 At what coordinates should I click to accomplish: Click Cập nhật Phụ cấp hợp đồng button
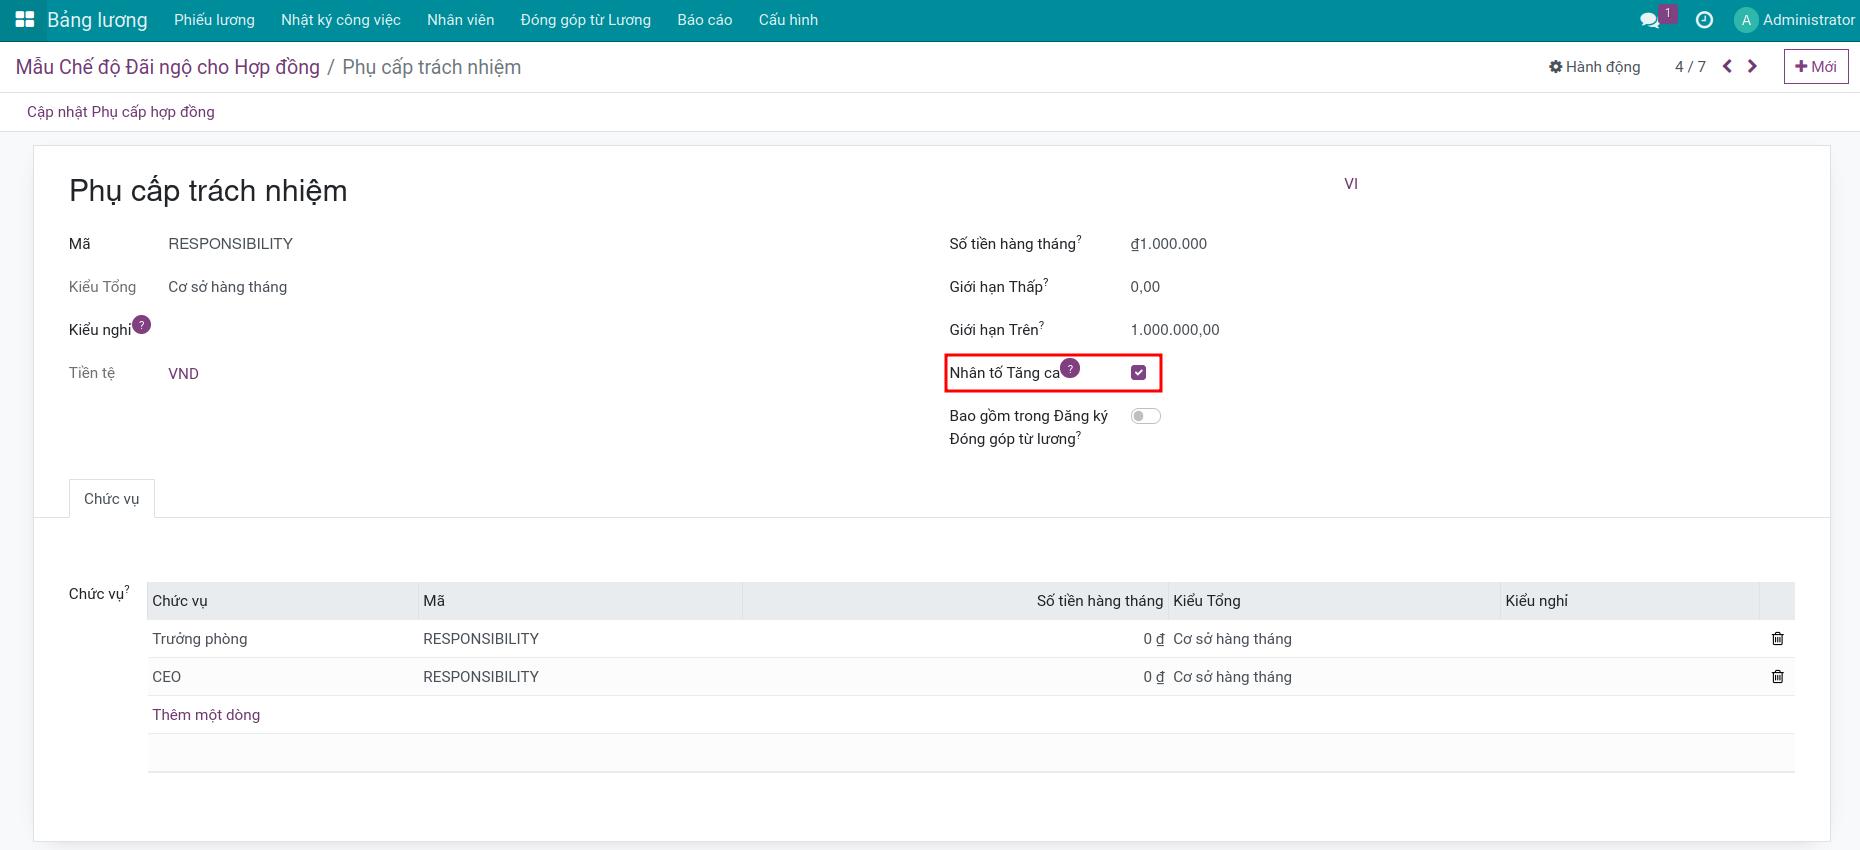[x=121, y=112]
